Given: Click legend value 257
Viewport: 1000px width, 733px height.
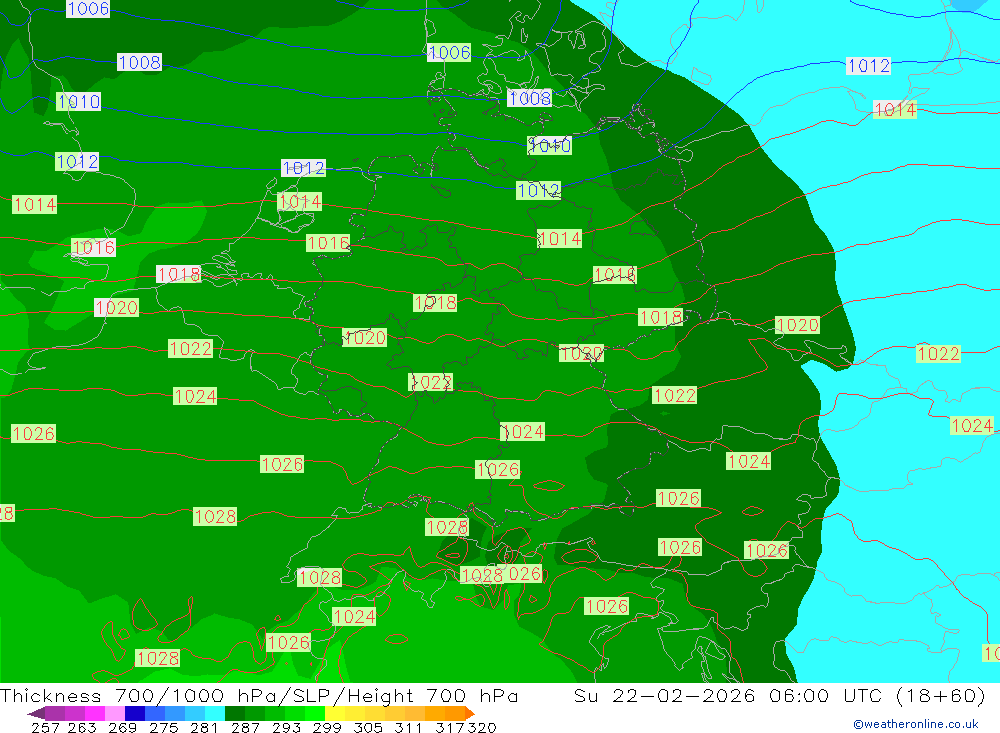Looking at the screenshot, I should pos(45,727).
